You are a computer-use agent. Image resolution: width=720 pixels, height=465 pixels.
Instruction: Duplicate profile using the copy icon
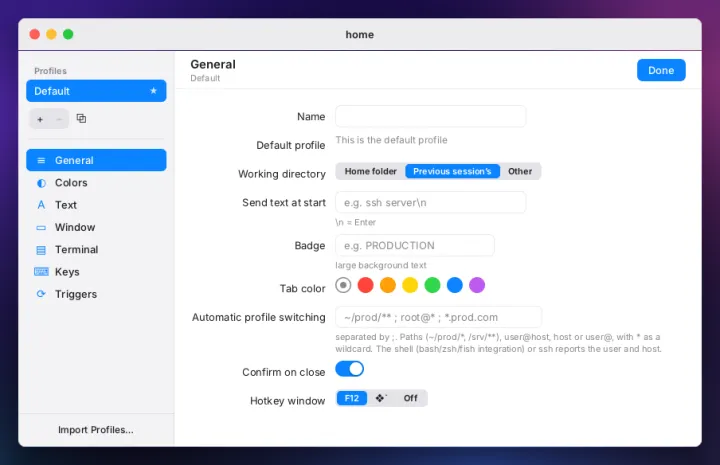coord(81,118)
